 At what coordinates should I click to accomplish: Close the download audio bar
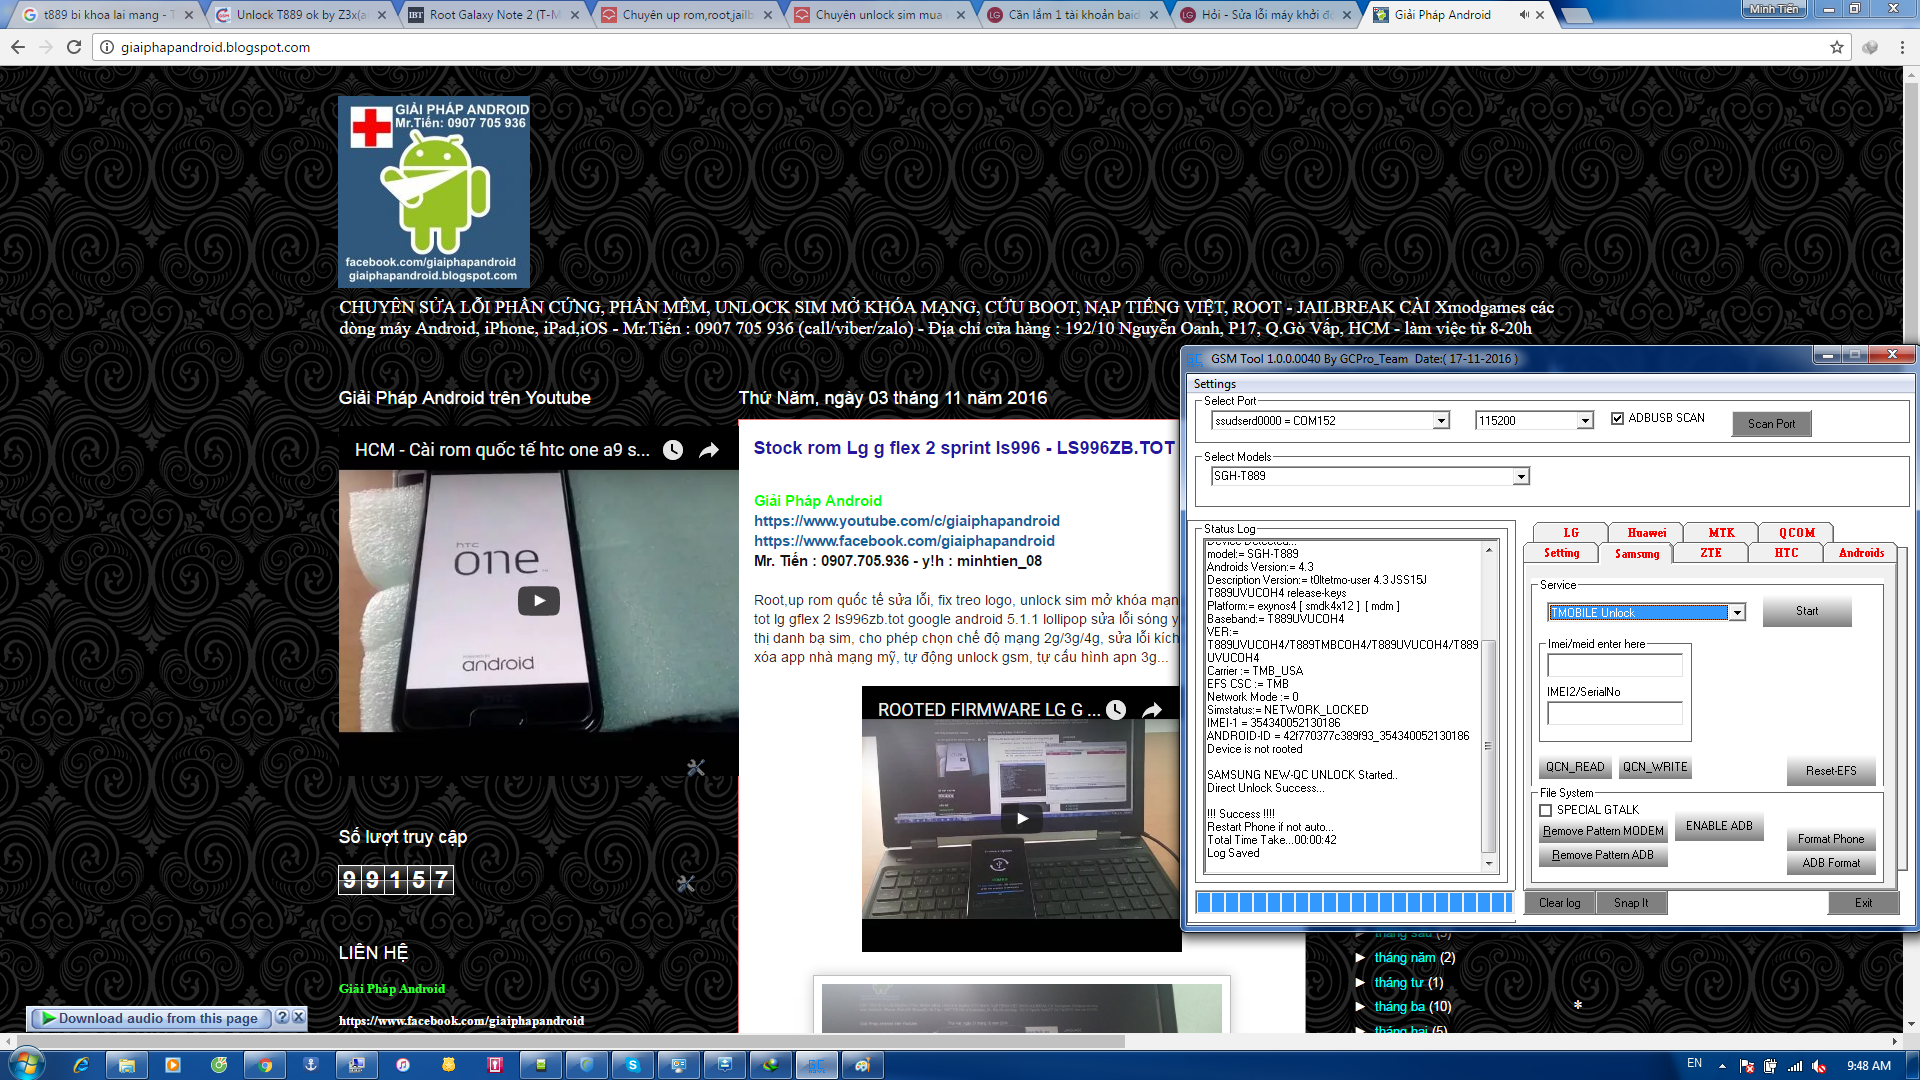click(x=298, y=1017)
